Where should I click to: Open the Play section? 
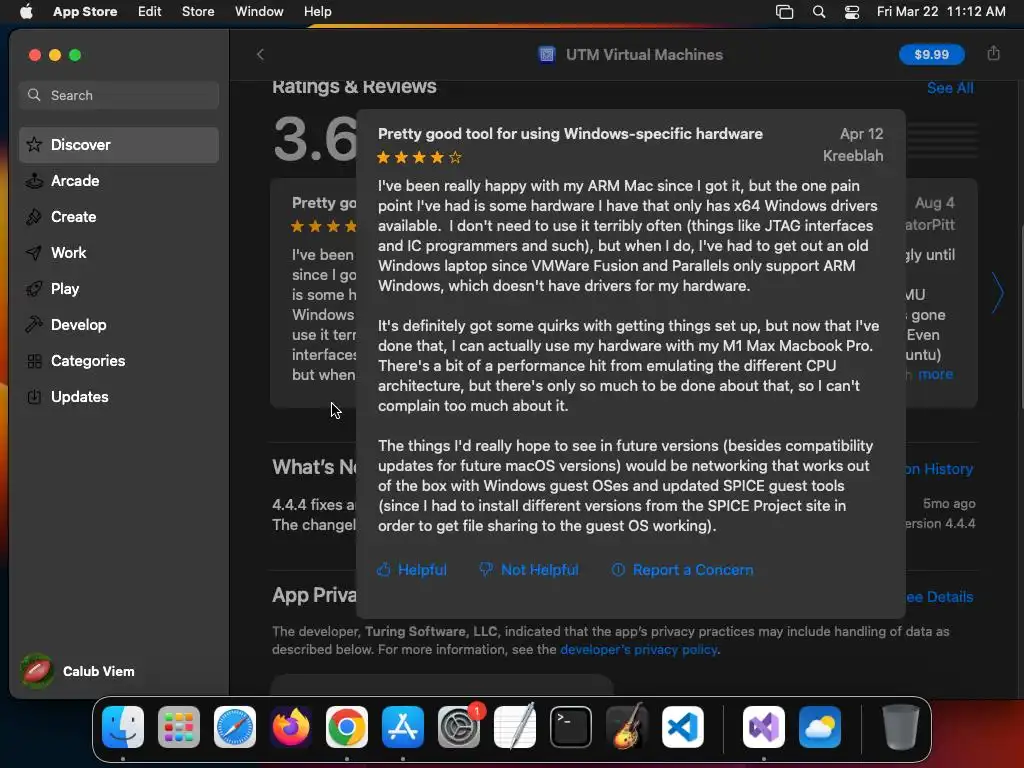tap(119, 289)
